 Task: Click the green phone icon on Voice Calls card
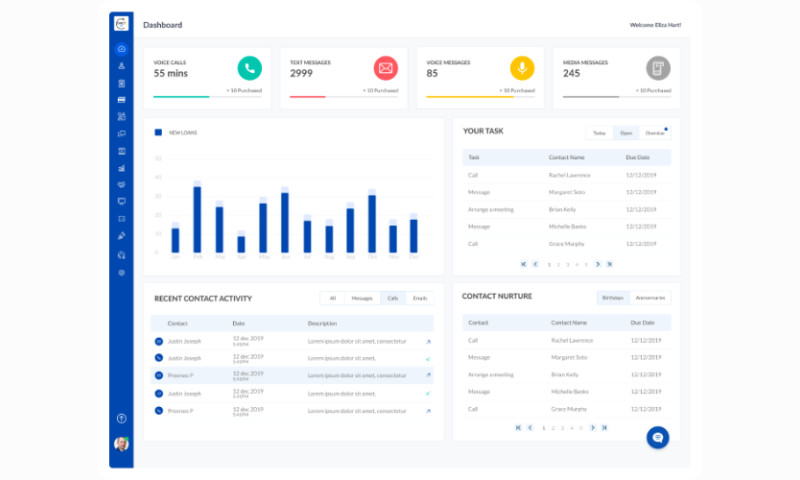tap(249, 68)
